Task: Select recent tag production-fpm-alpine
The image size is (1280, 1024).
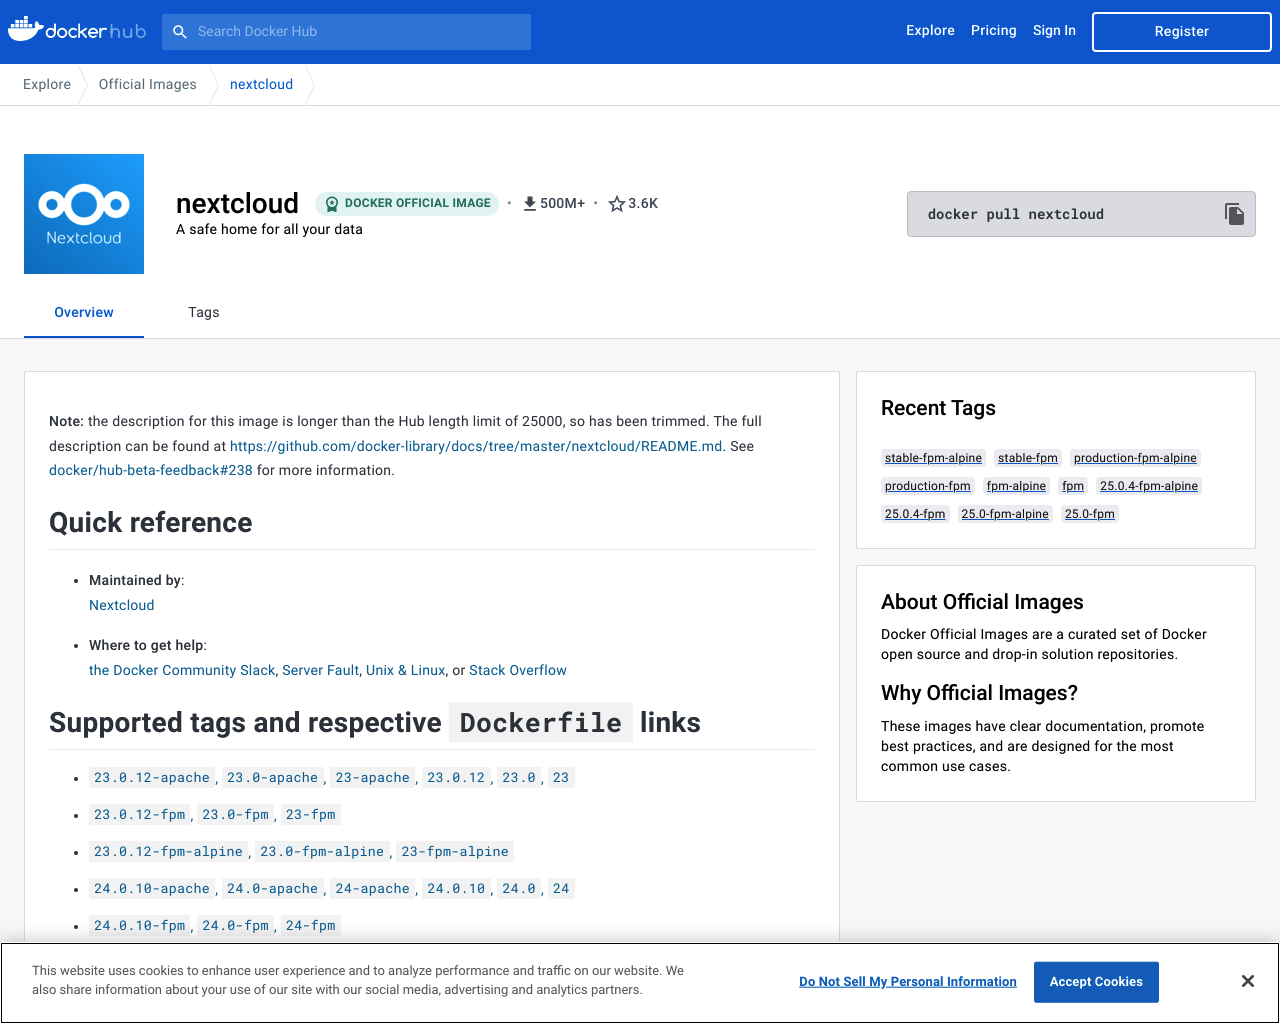Action: pos(1135,458)
